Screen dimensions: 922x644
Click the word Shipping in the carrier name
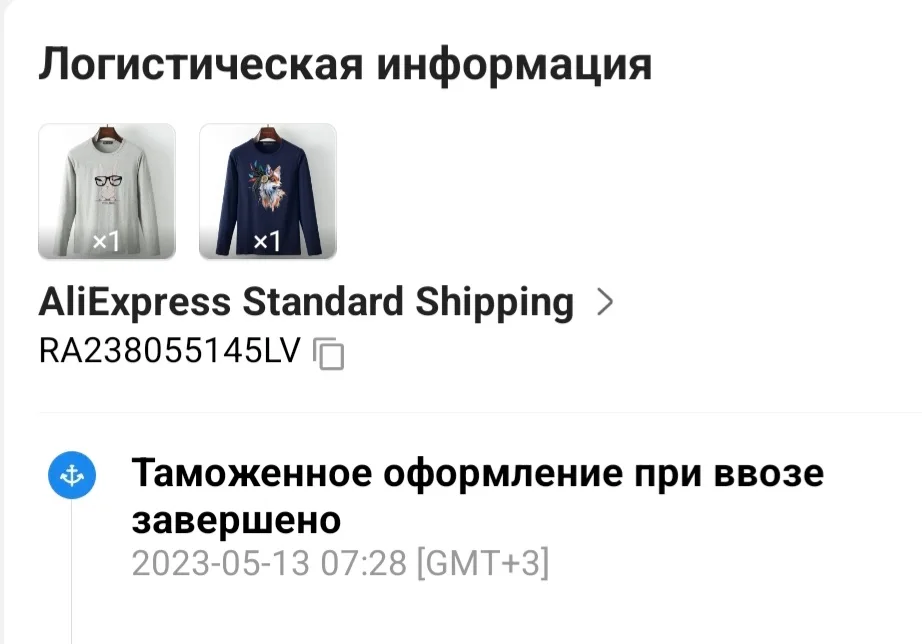click(495, 303)
